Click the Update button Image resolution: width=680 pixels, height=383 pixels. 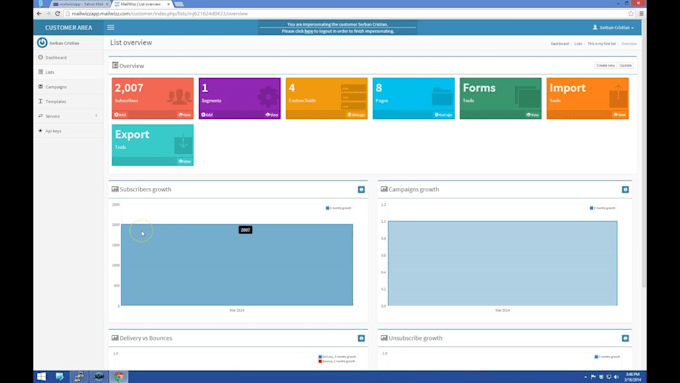coord(626,65)
